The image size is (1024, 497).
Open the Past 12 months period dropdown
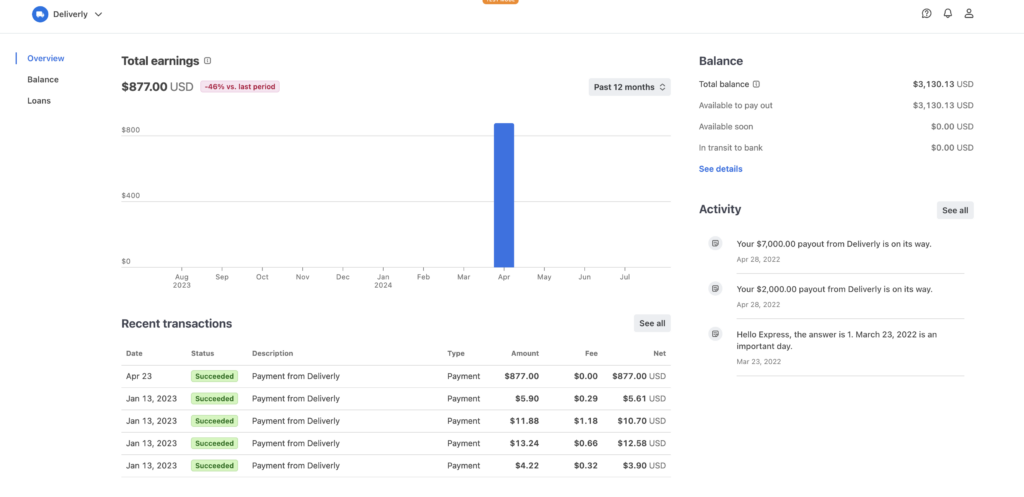(630, 87)
